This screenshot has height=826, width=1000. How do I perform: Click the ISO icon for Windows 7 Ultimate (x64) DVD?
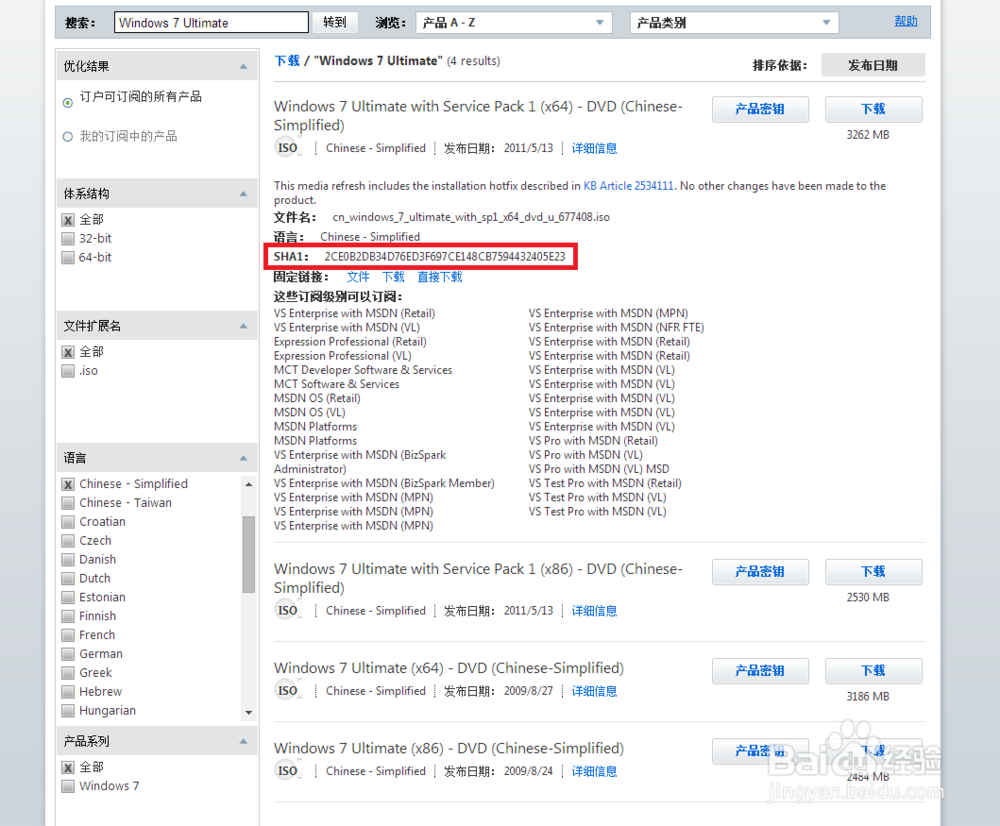[287, 691]
